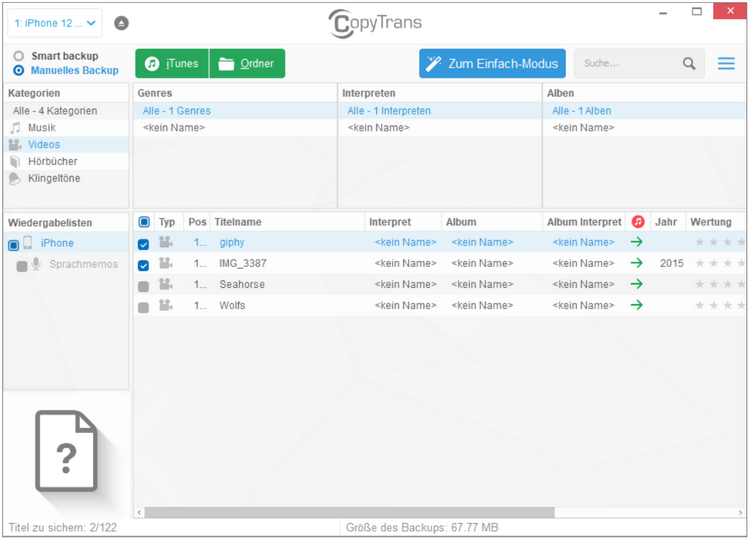This screenshot has width=750, height=540.
Task: Select the Smart backup radio button
Action: click(x=19, y=56)
